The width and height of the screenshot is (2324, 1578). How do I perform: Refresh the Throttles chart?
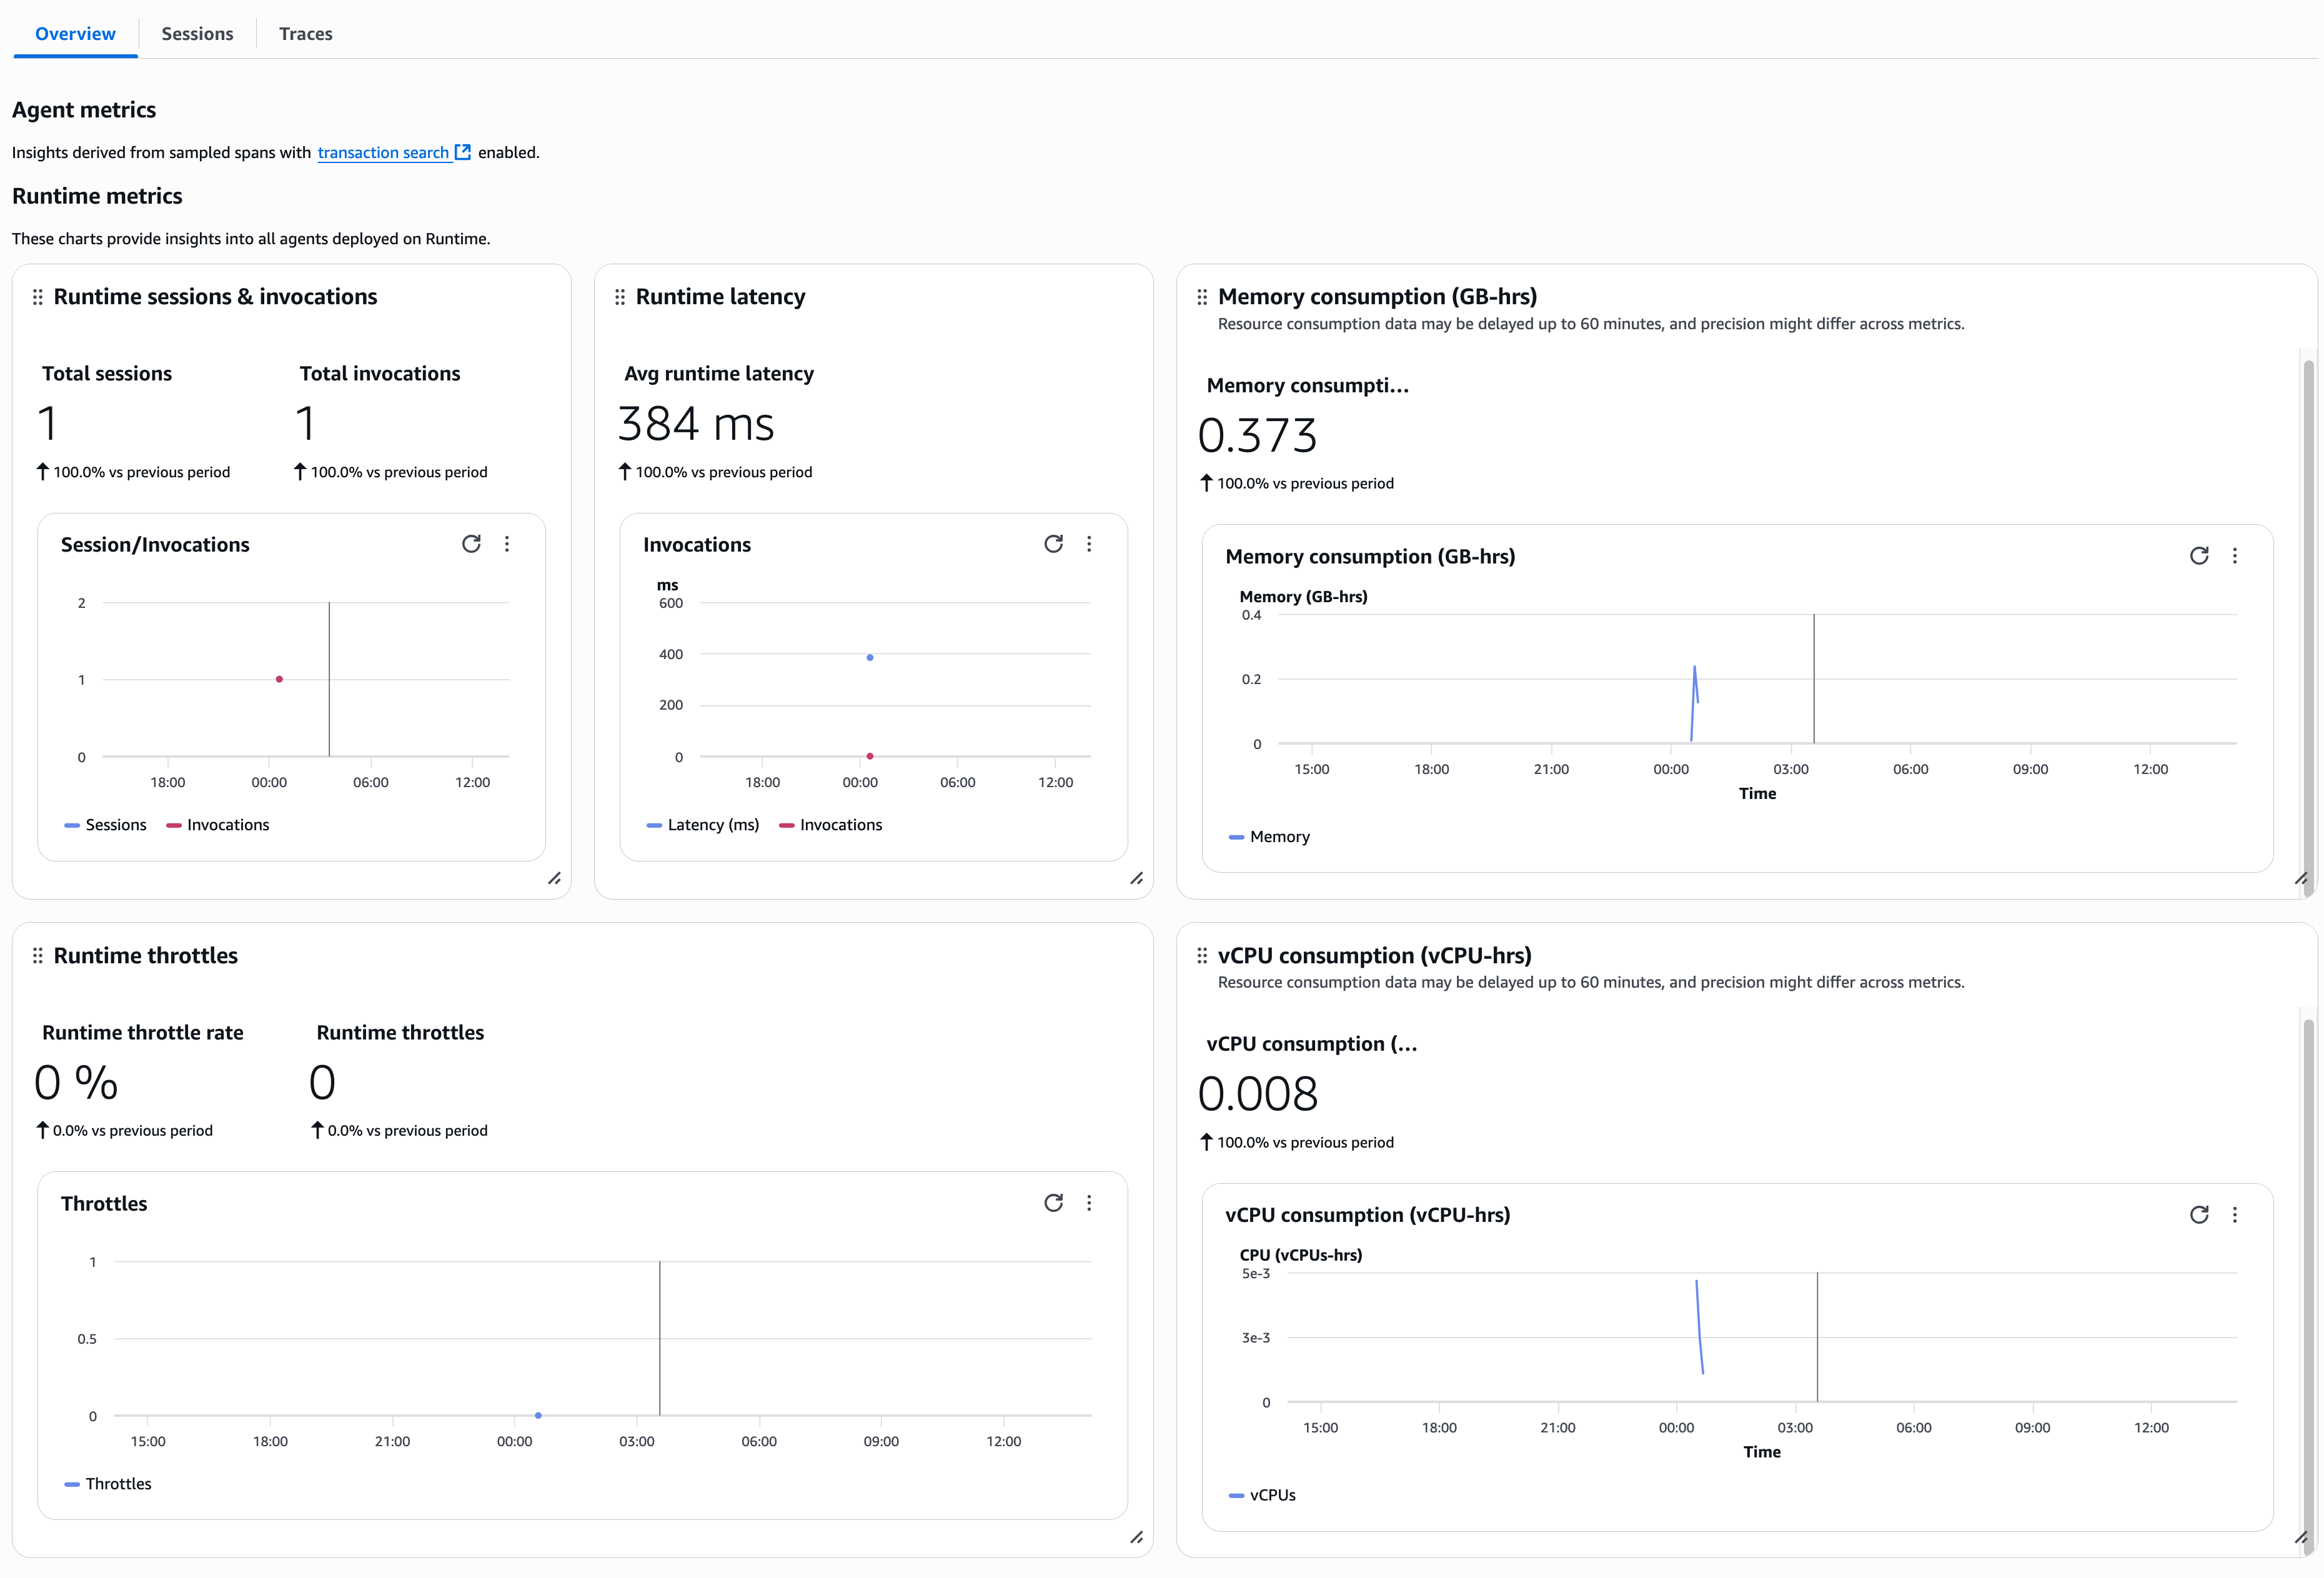coord(1053,1203)
